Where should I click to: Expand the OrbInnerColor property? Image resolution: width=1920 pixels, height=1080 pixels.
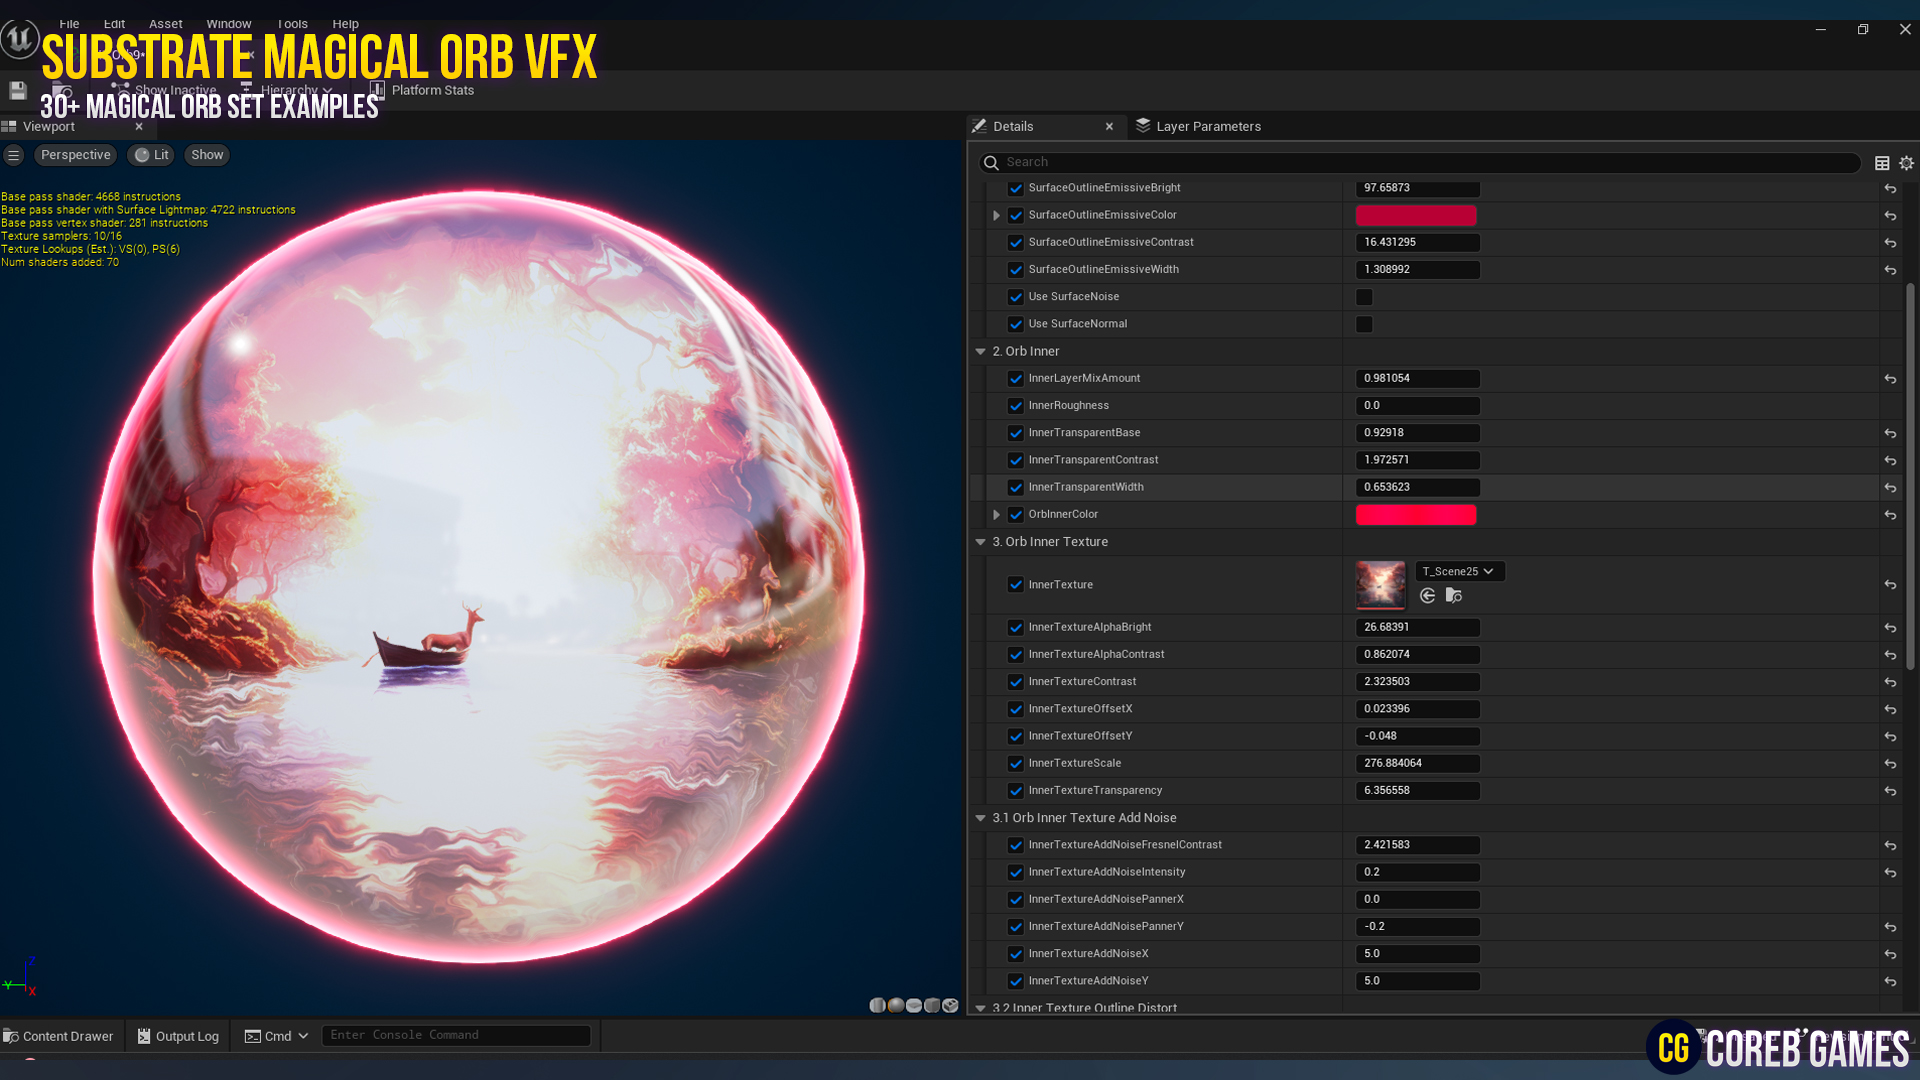pos(996,514)
